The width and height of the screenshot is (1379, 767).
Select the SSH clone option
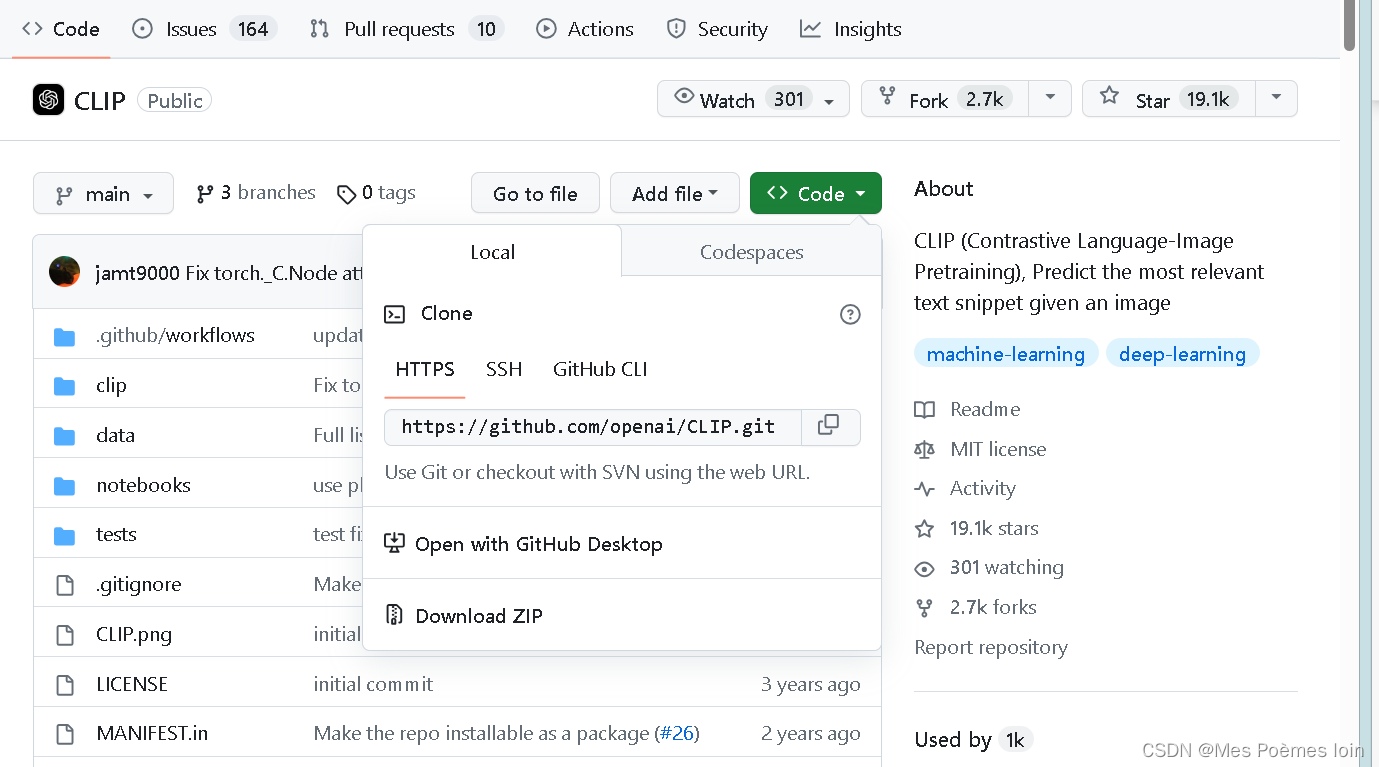(504, 369)
